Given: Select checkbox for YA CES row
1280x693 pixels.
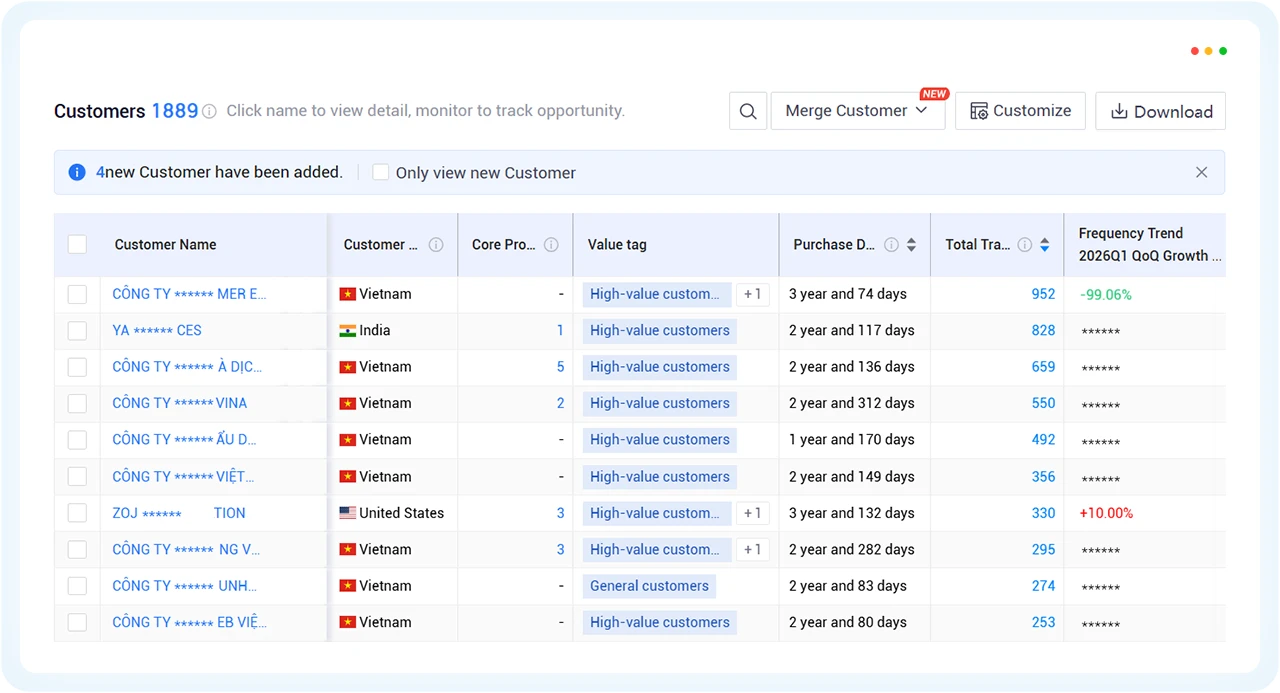Looking at the screenshot, I should point(77,330).
